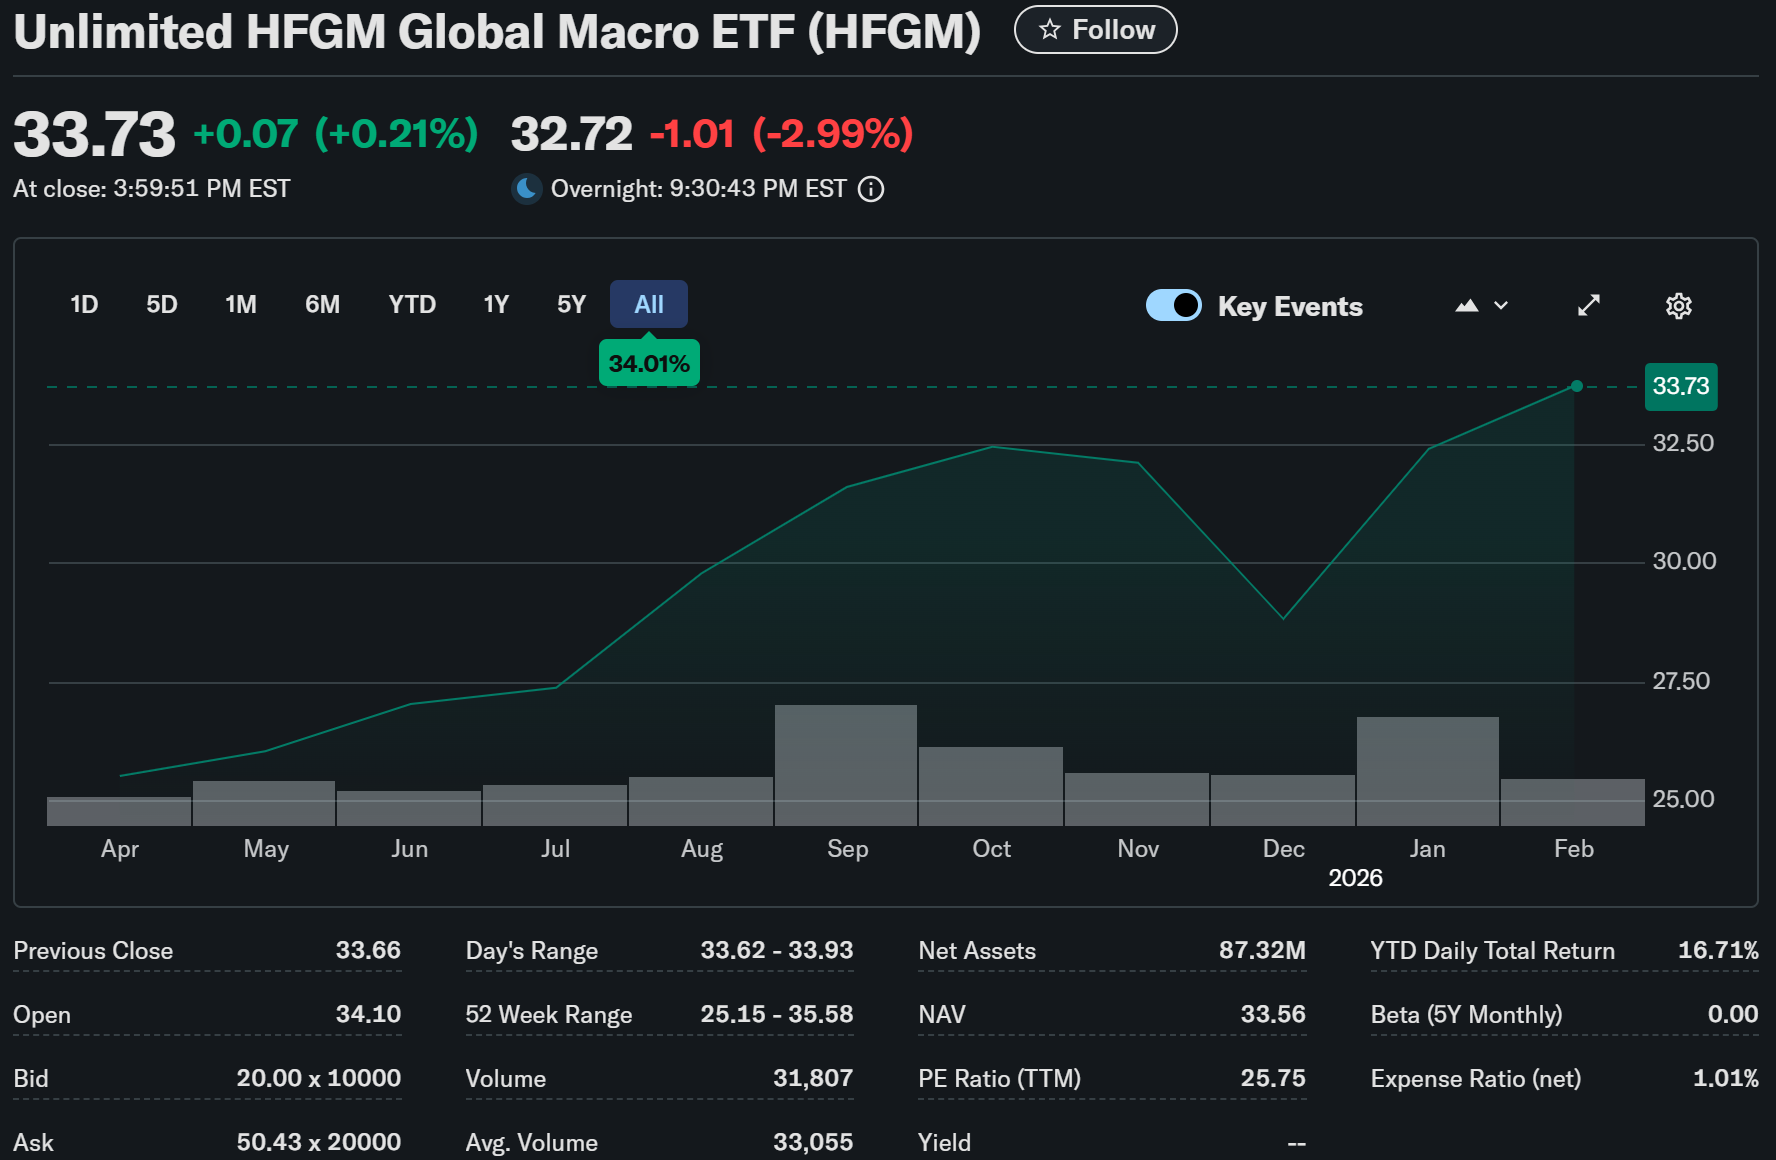This screenshot has height=1160, width=1776.
Task: Click the 2026 year label on axis
Action: 1355,878
